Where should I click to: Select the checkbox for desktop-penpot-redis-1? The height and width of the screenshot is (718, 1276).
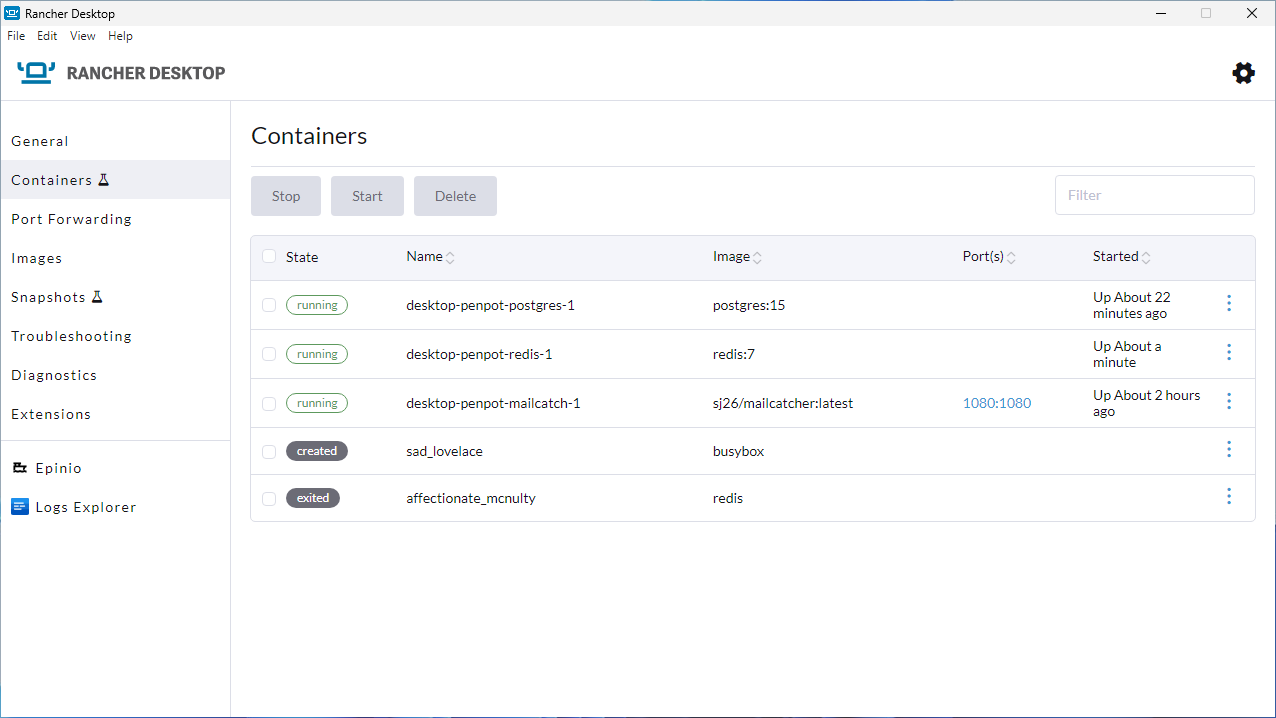tap(268, 354)
